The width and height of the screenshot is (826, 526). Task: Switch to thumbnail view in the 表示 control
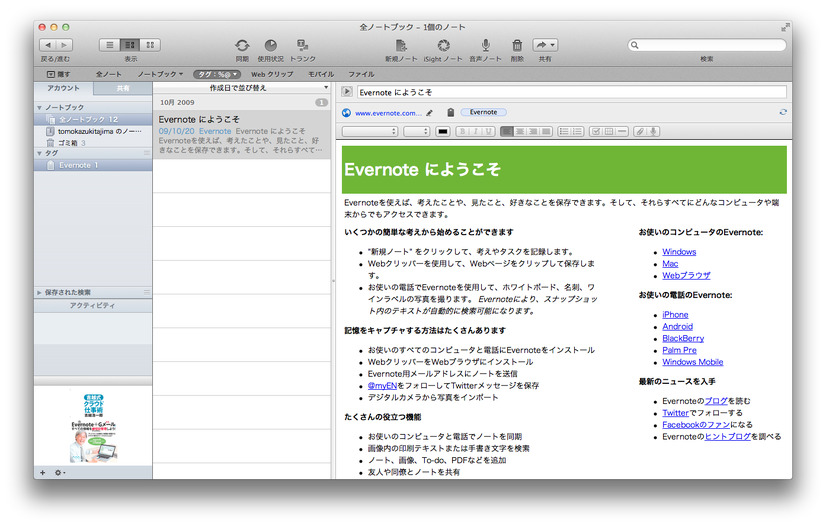coord(150,45)
